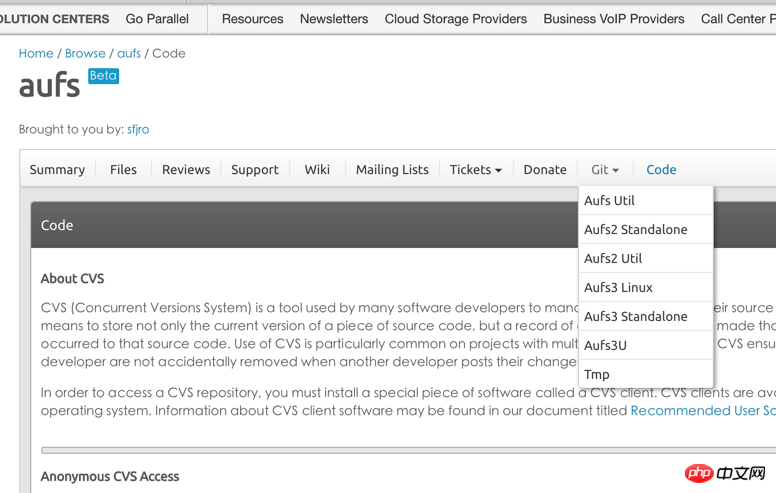Expand the Tickets dropdown
Viewport: 776px width, 493px height.
point(476,170)
